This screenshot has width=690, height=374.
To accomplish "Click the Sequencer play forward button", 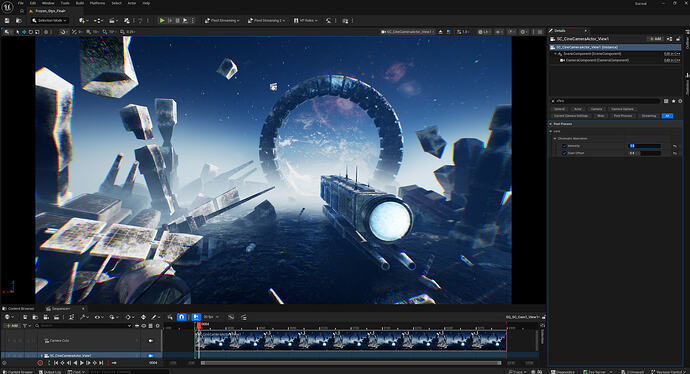I will [82, 363].
